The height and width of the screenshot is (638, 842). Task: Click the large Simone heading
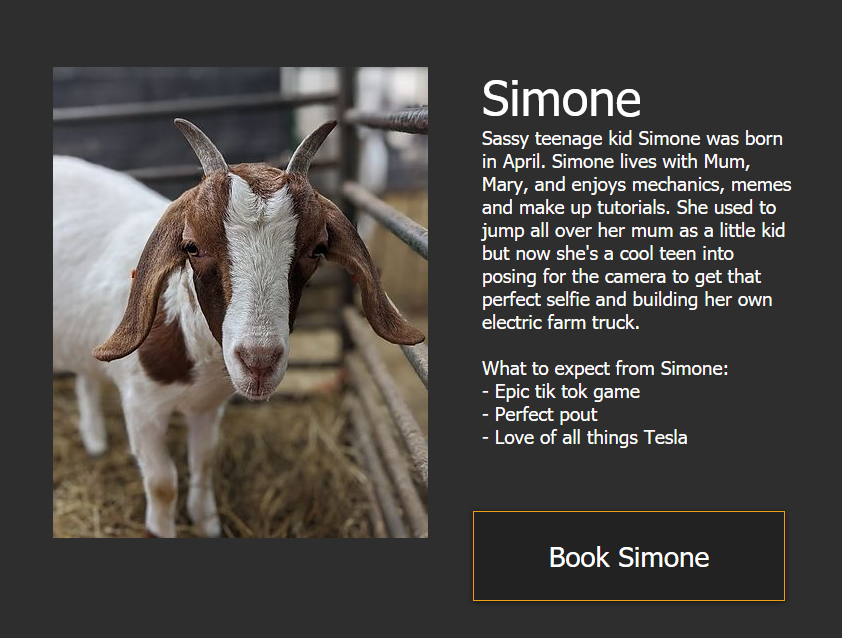(561, 98)
